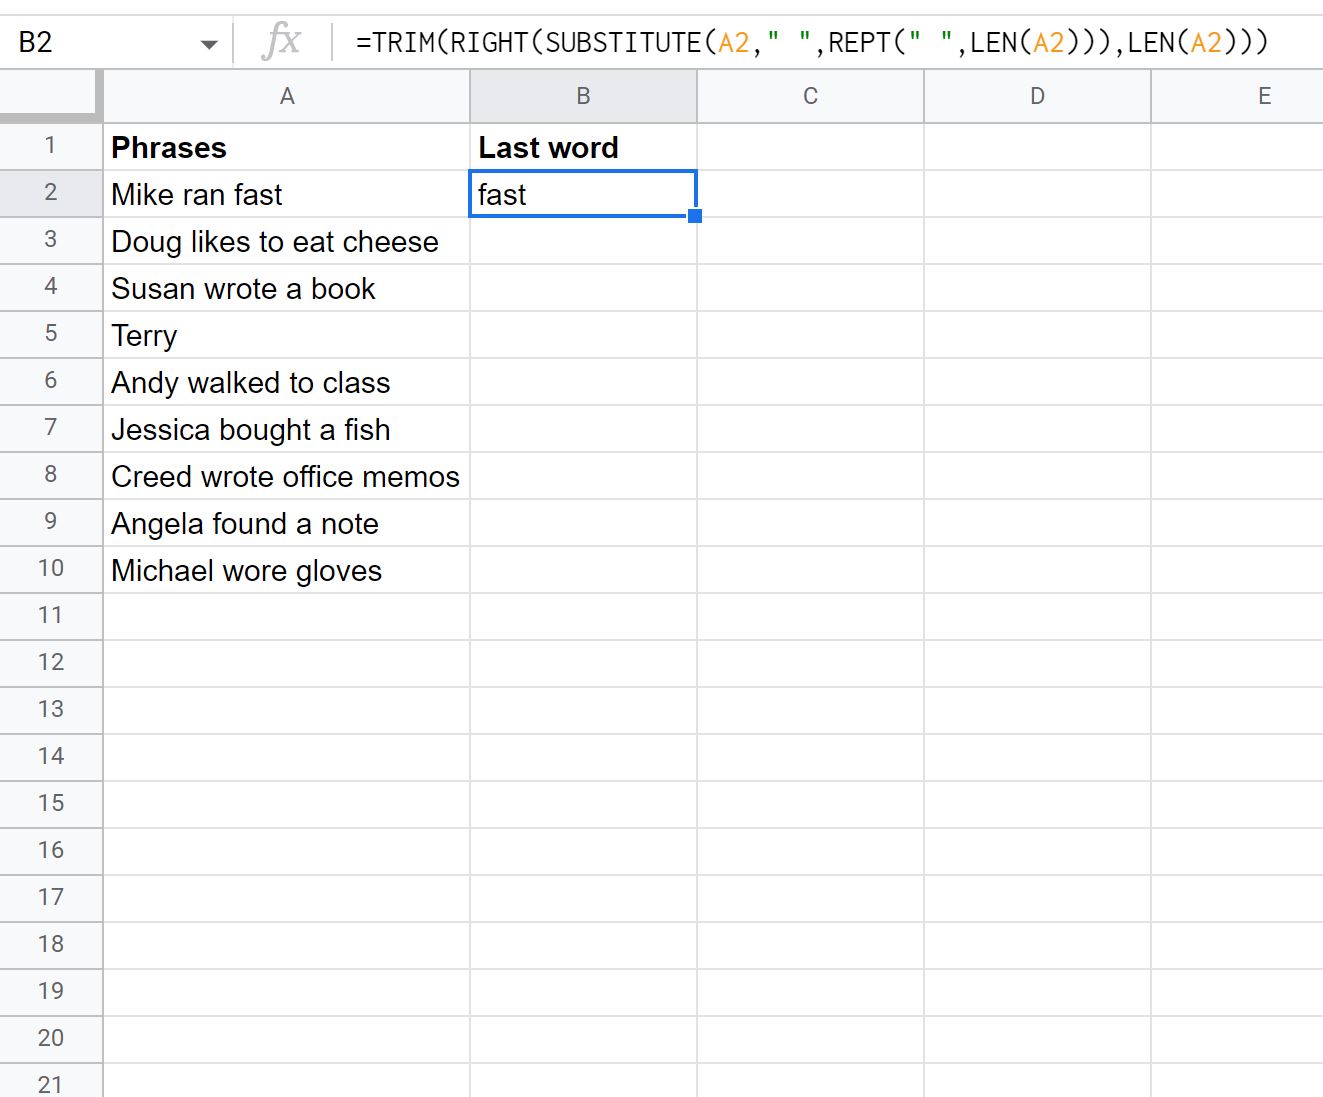The width and height of the screenshot is (1323, 1097).
Task: Select the cell with 'fast'
Action: [x=583, y=194]
